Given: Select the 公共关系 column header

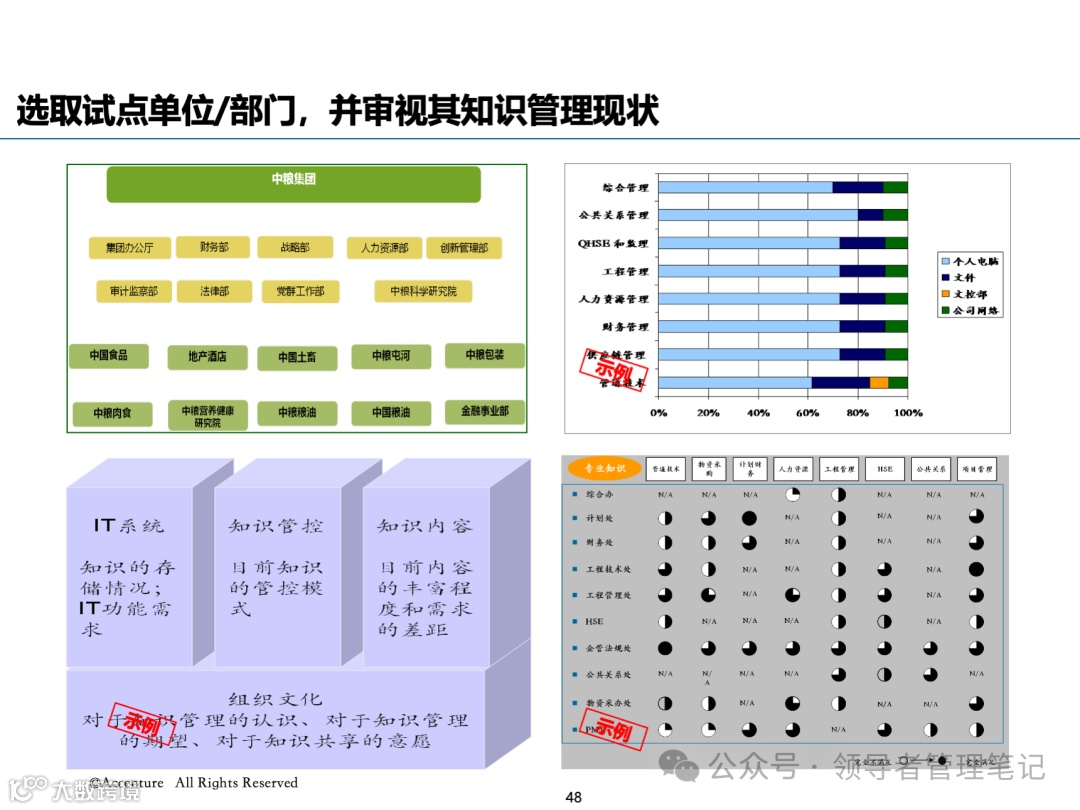Looking at the screenshot, I should (931, 469).
